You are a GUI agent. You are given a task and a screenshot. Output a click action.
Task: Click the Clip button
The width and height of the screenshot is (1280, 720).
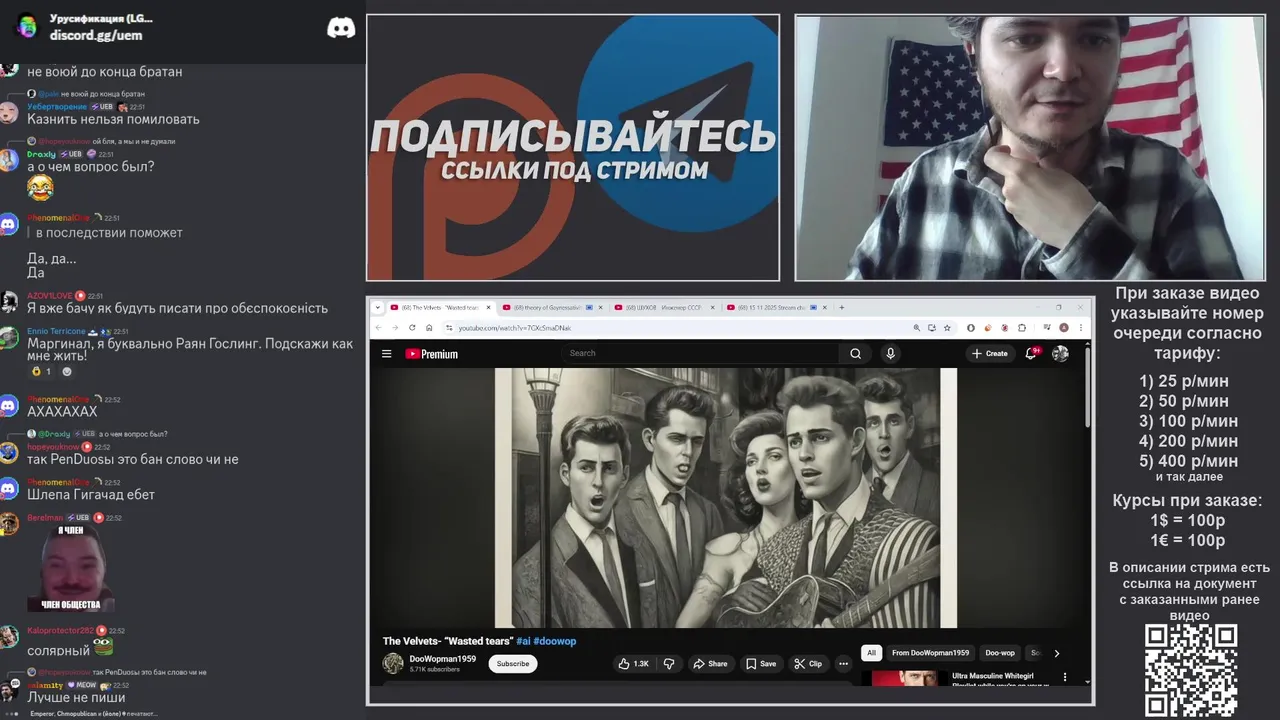(x=808, y=663)
